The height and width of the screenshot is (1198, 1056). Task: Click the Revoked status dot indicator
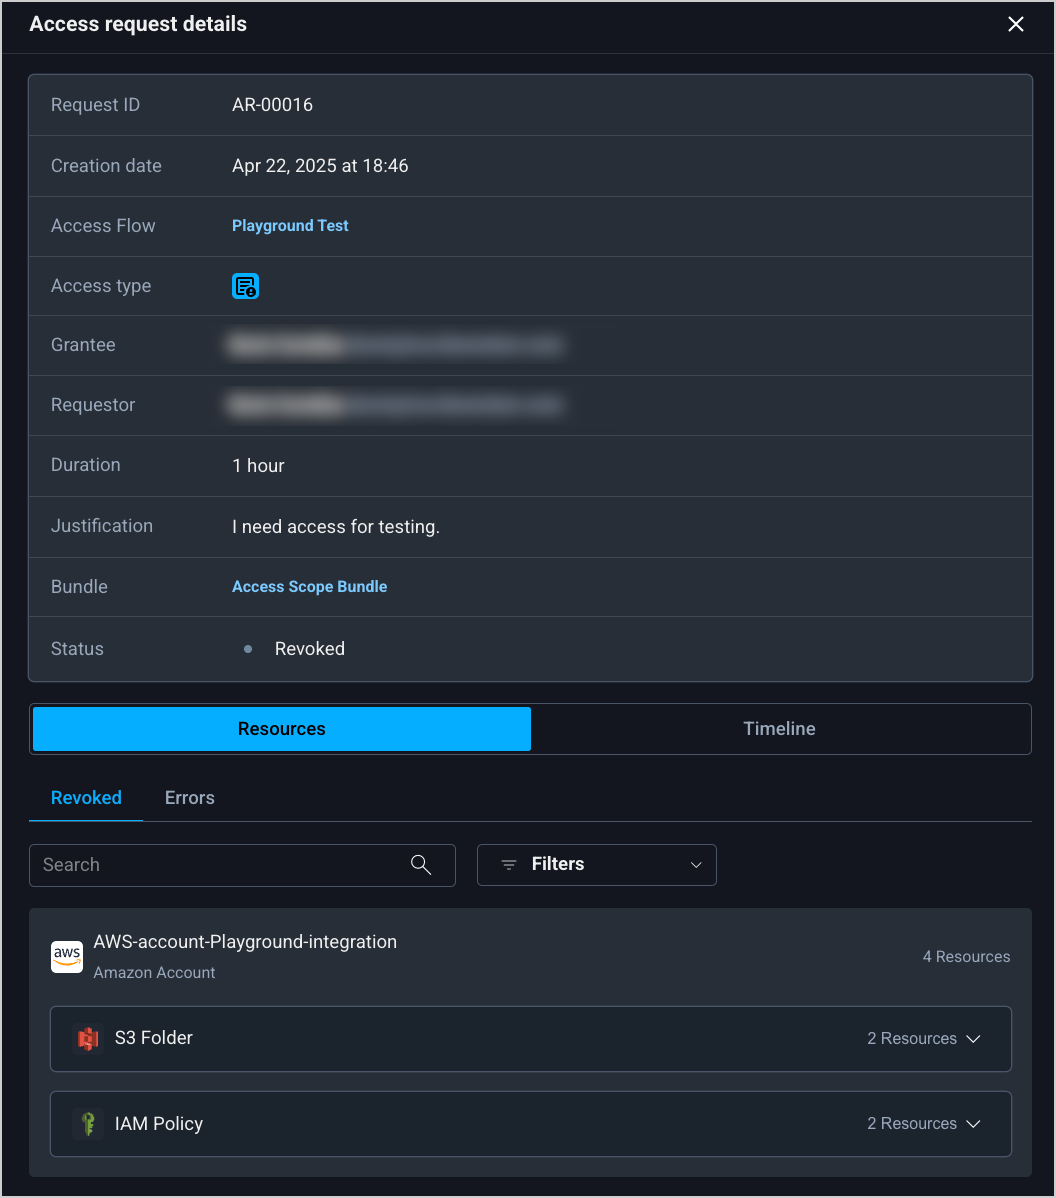(248, 649)
